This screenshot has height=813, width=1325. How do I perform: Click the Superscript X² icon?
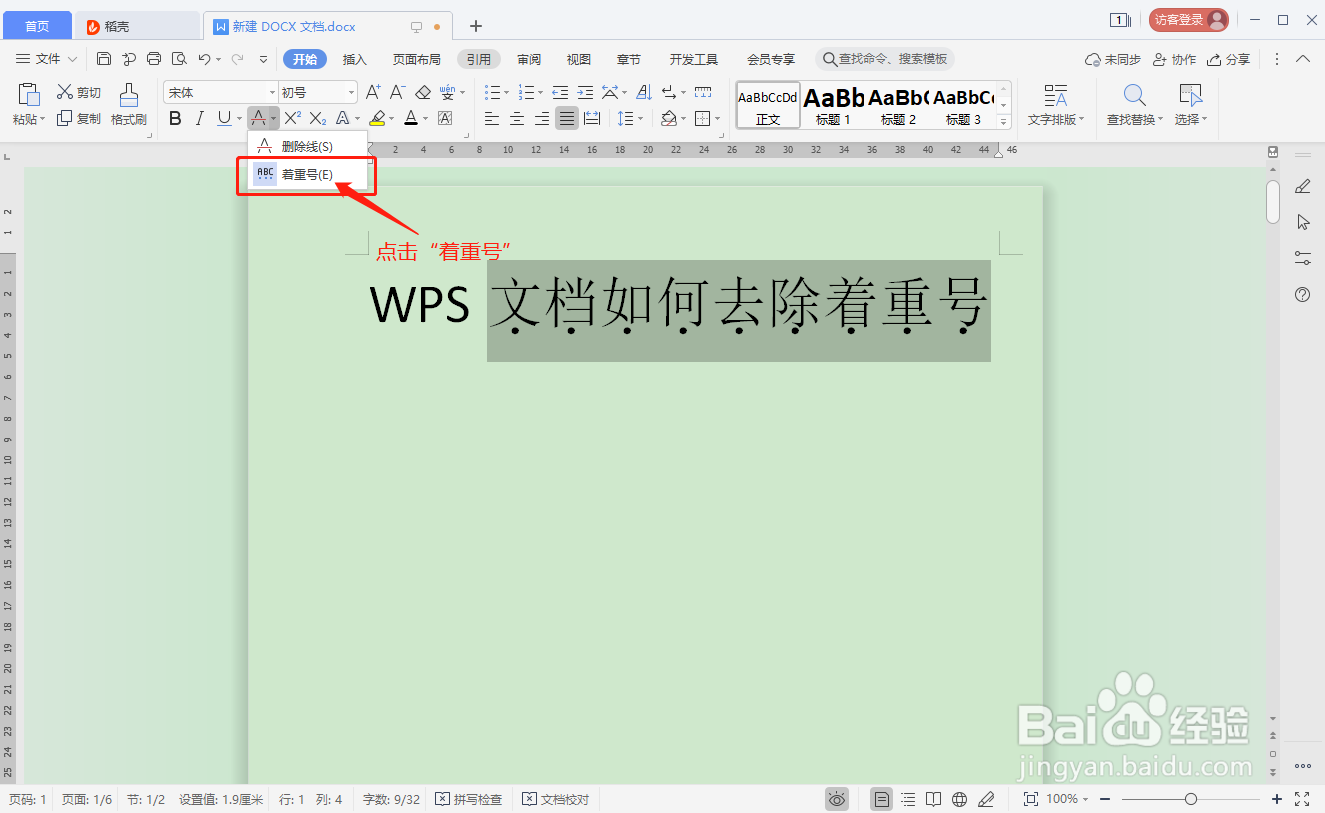point(293,119)
